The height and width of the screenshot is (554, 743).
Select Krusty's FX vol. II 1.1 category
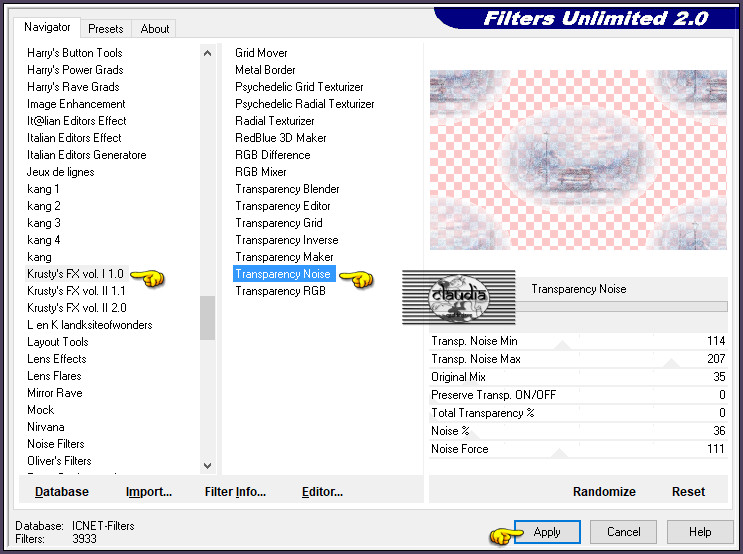[x=76, y=291]
